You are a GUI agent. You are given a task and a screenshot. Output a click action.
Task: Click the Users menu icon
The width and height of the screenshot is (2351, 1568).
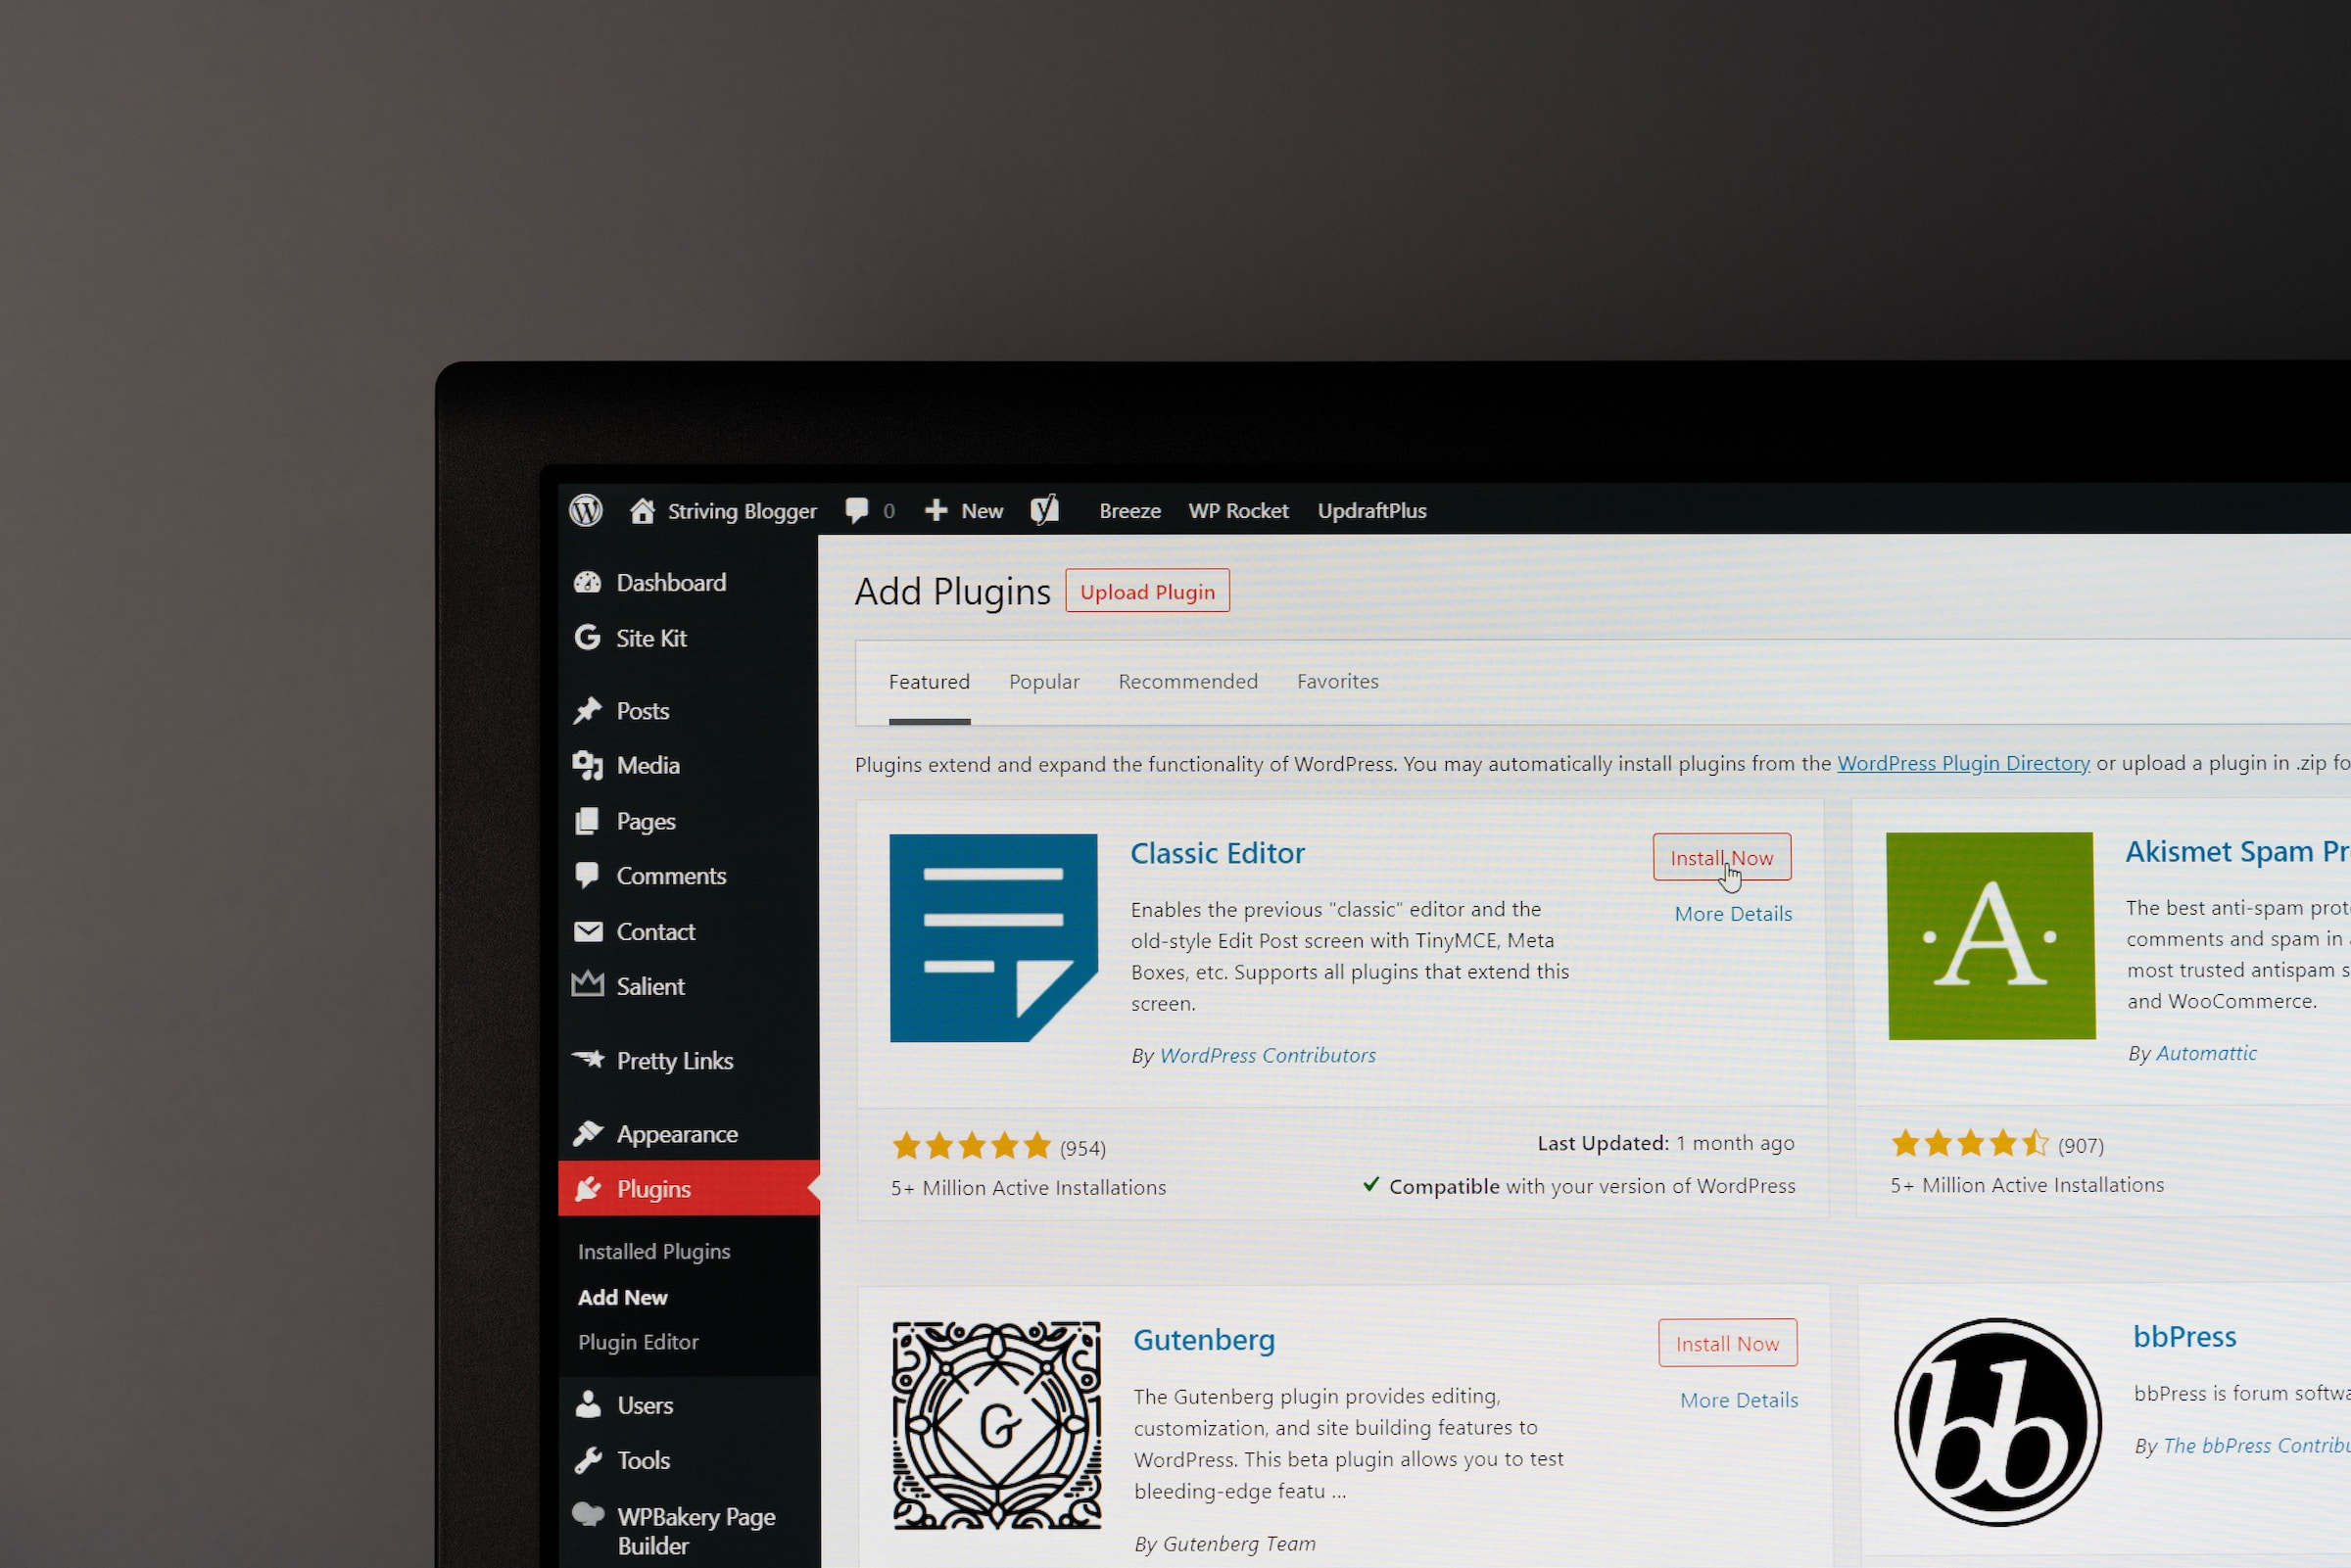tap(590, 1403)
